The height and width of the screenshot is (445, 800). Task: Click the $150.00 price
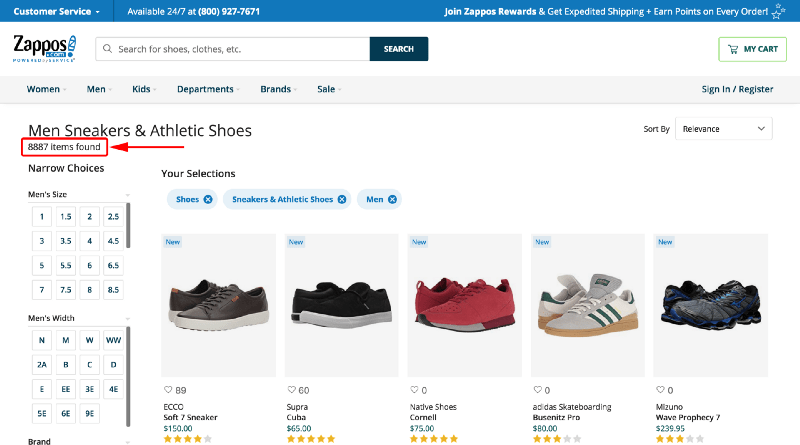(x=178, y=429)
